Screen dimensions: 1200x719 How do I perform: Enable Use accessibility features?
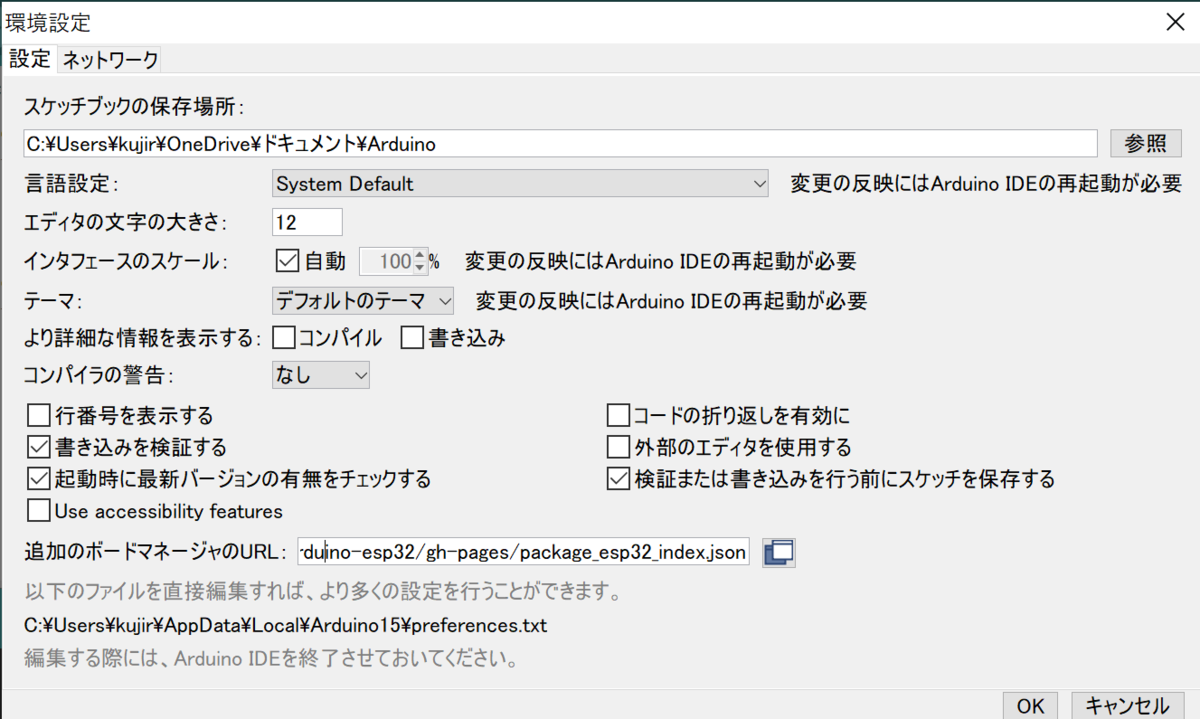pos(38,511)
